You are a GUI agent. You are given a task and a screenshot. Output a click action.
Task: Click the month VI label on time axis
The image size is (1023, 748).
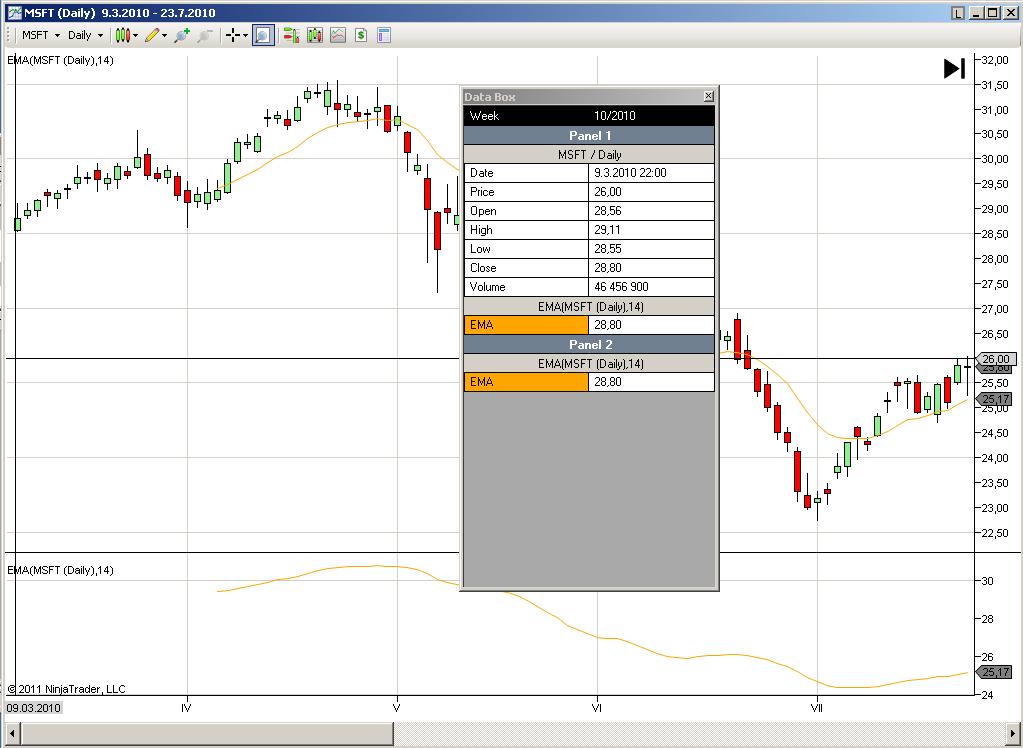(596, 708)
